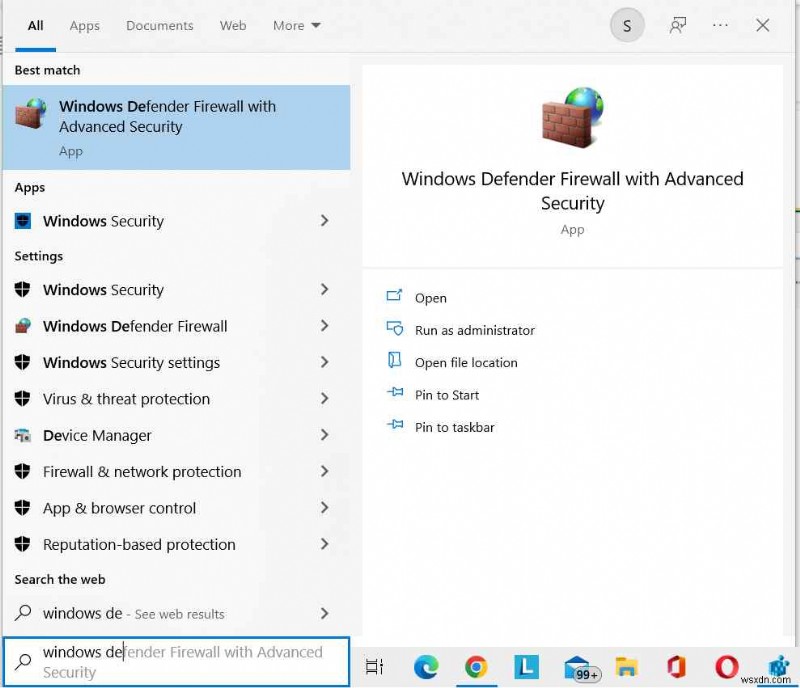The width and height of the screenshot is (800, 688).
Task: Open Device Manager result
Action: [x=177, y=435]
